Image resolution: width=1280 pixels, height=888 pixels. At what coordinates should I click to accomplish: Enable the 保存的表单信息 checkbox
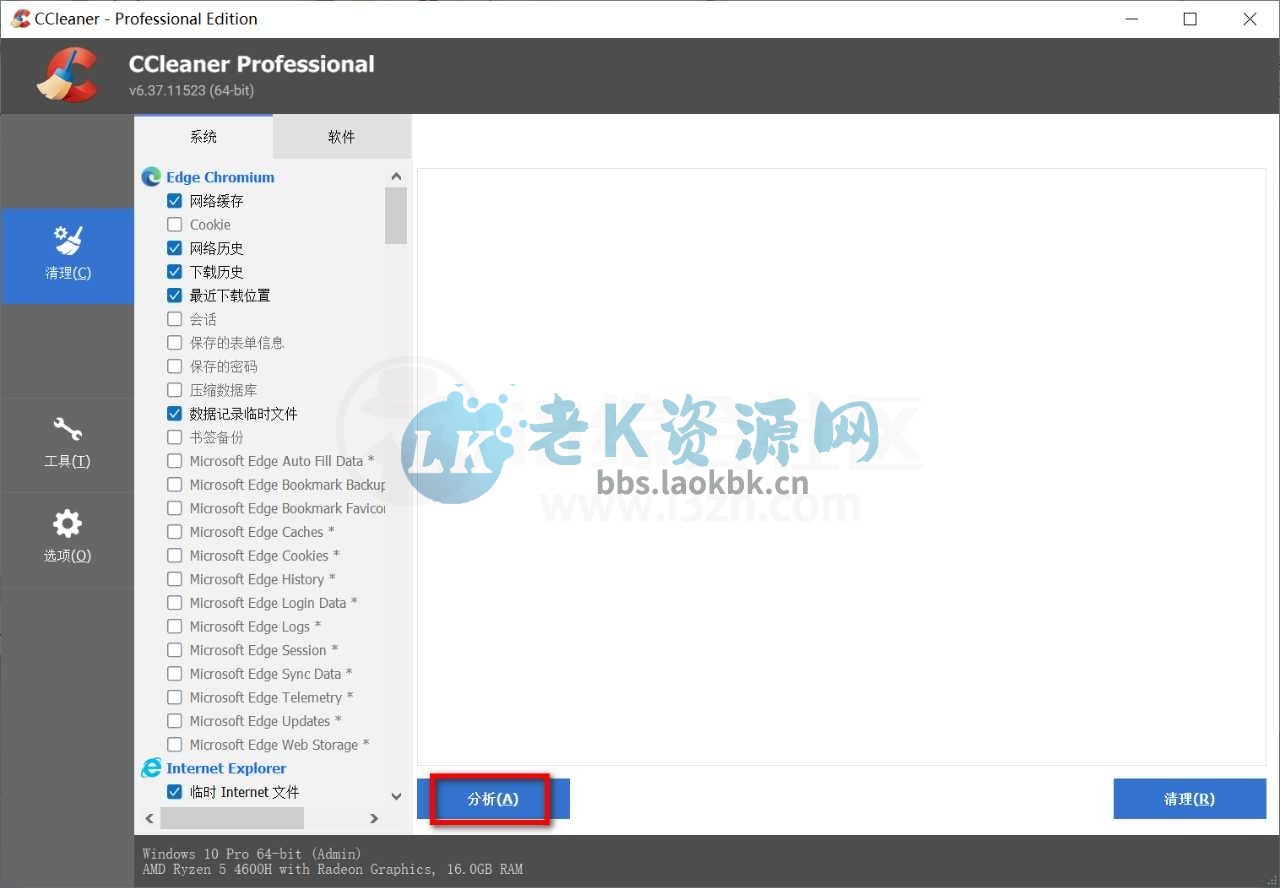pyautogui.click(x=174, y=343)
